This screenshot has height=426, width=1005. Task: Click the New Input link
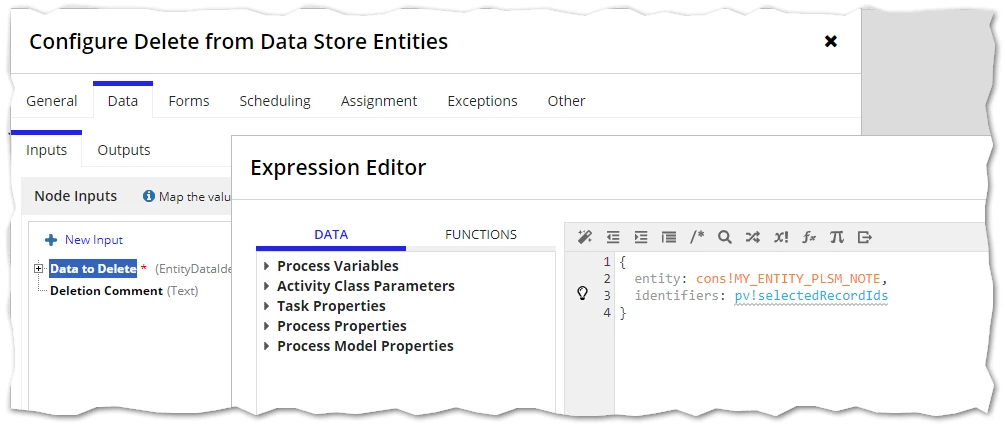(x=94, y=240)
